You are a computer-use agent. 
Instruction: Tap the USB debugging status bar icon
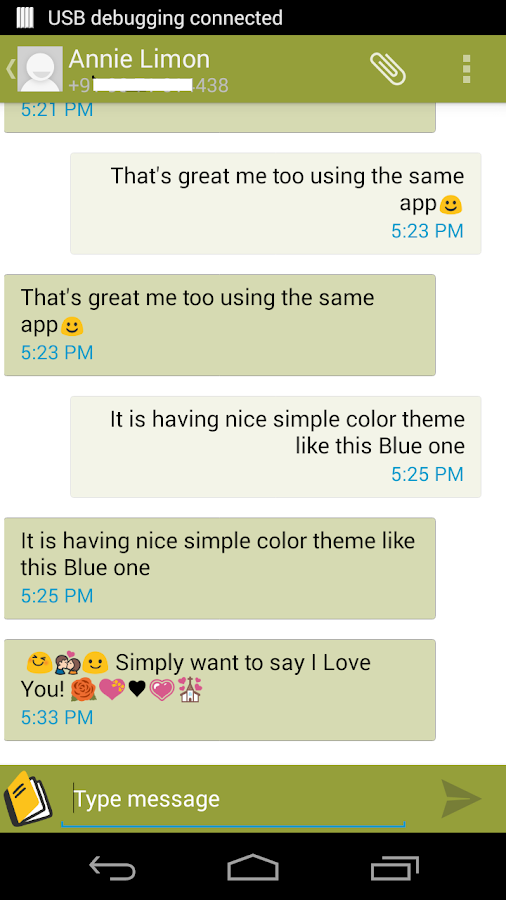coord(25,18)
